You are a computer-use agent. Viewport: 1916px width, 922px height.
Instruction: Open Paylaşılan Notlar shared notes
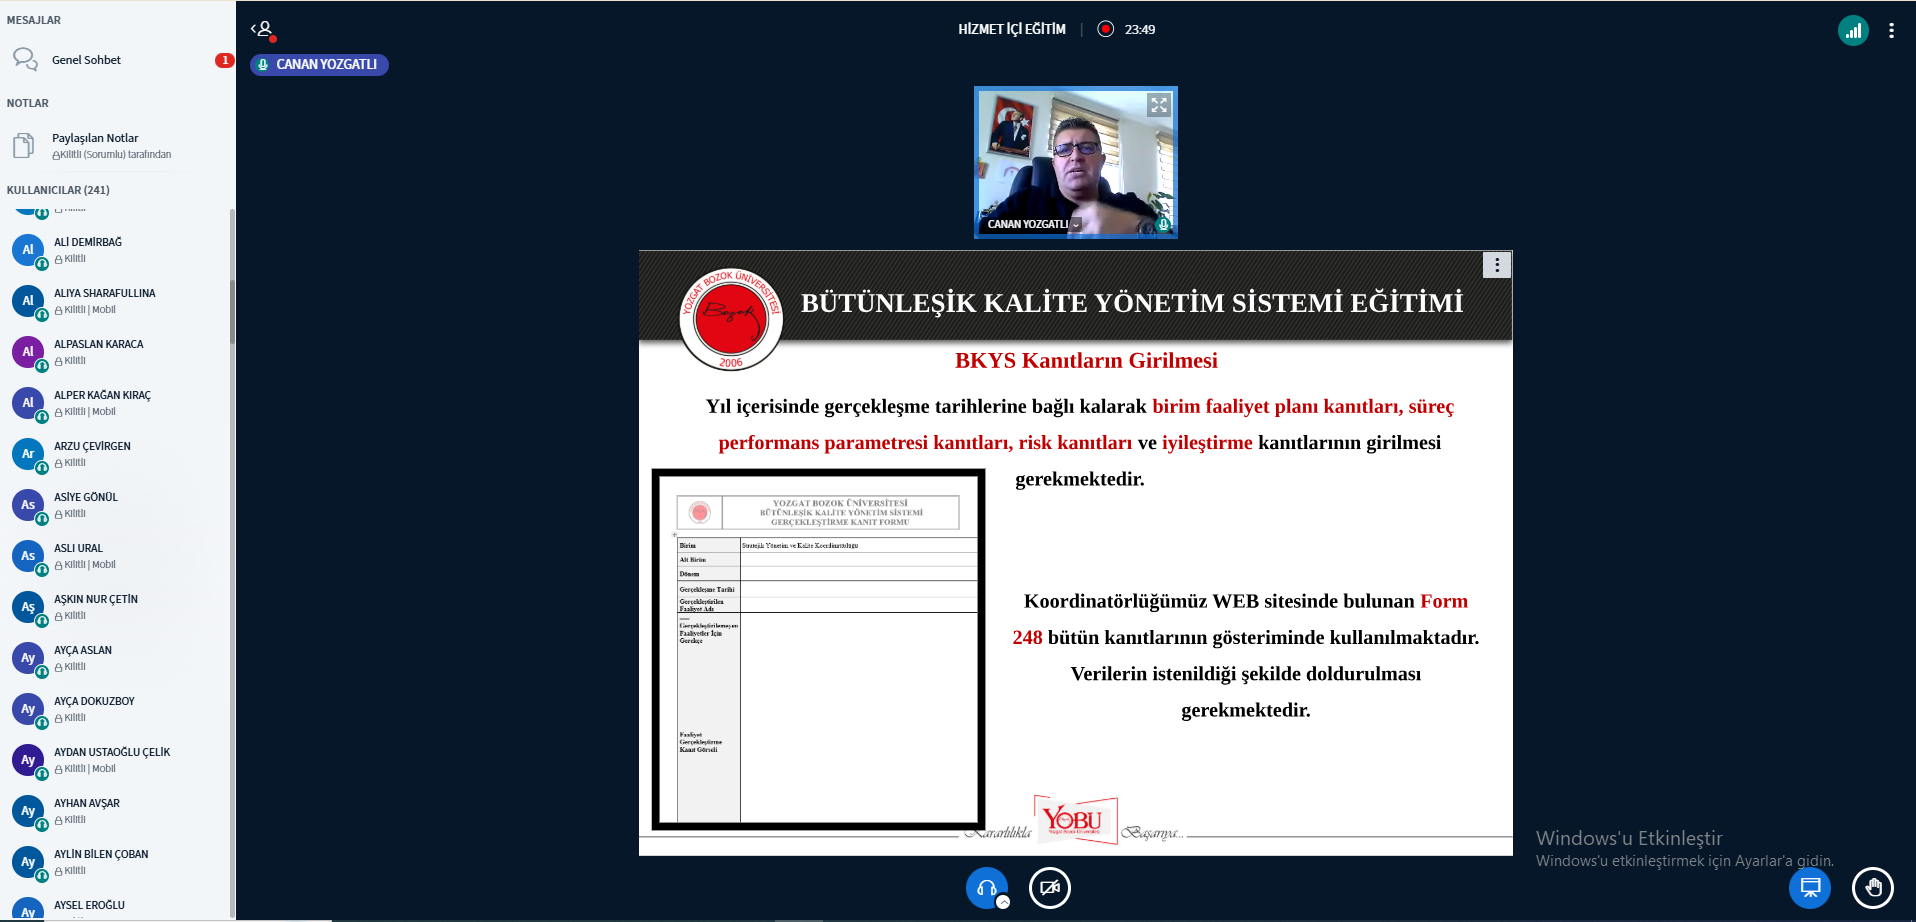(95, 138)
